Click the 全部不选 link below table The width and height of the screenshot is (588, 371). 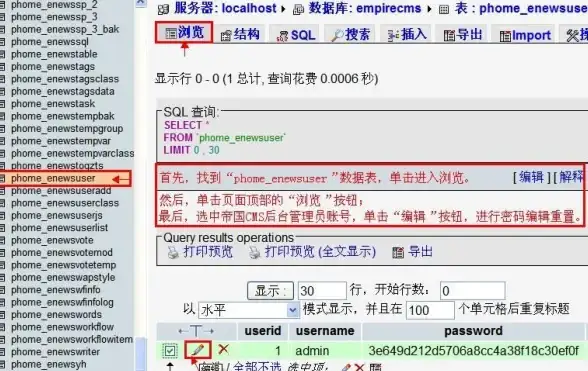click(x=257, y=366)
